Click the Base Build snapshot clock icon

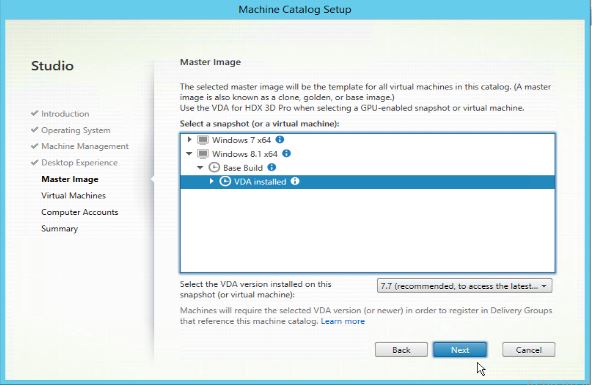[214, 168]
